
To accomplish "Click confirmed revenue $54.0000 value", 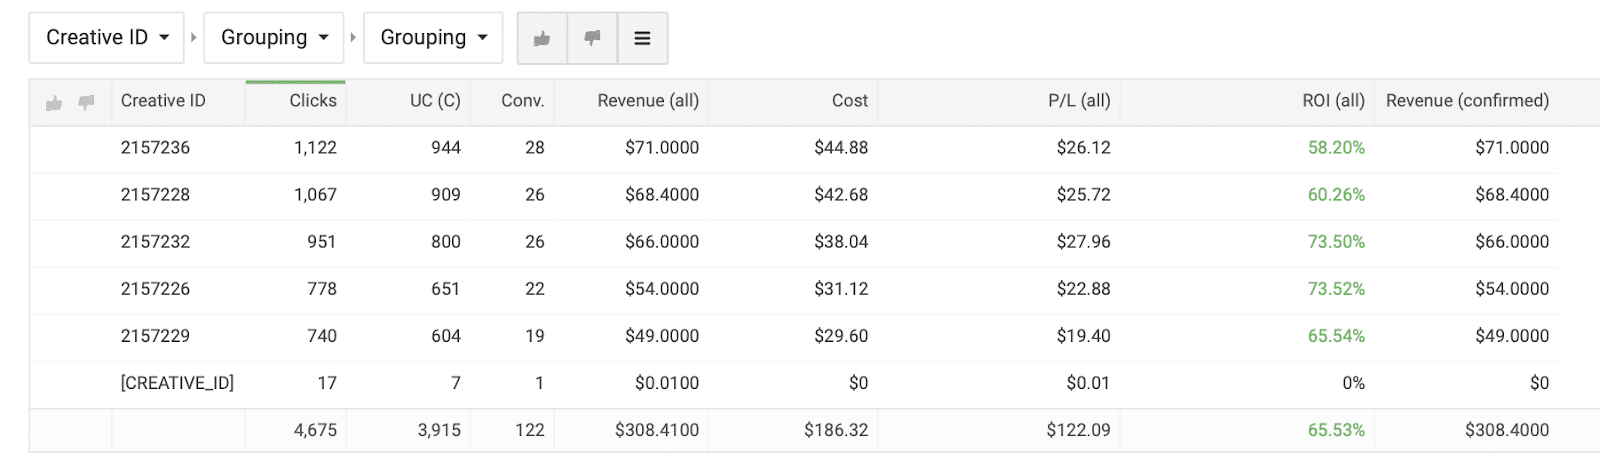I will 1512,289.
